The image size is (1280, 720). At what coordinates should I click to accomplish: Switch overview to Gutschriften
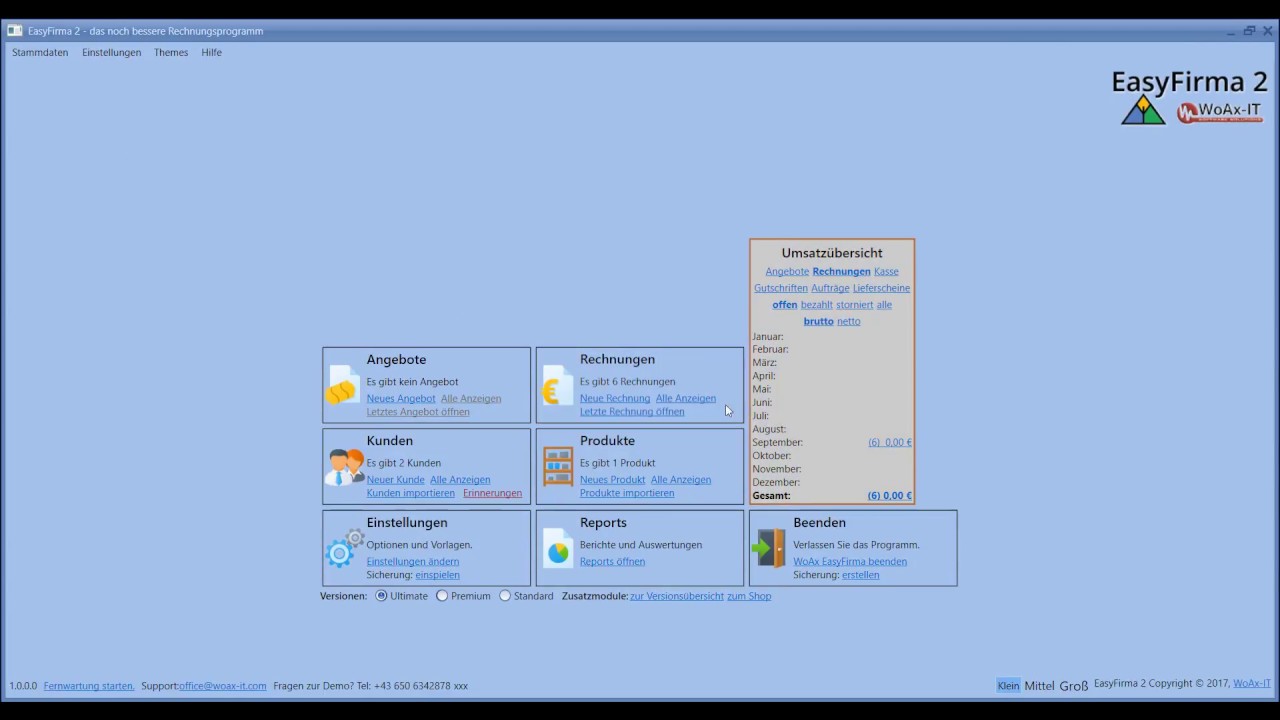(781, 288)
